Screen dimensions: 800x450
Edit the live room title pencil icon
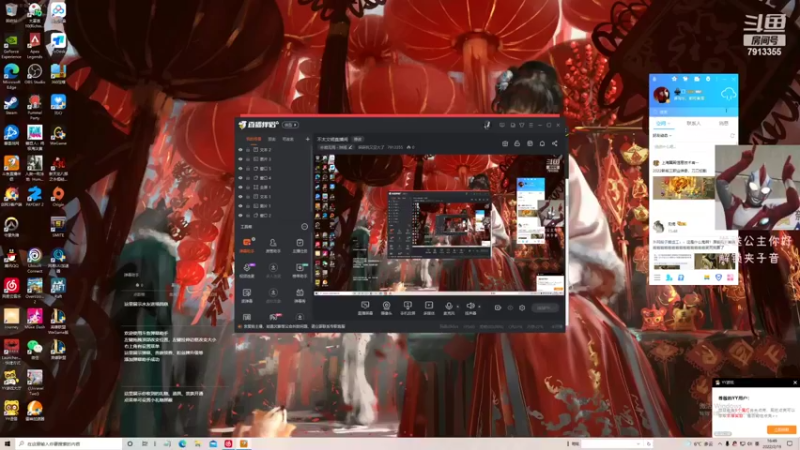pos(350,147)
